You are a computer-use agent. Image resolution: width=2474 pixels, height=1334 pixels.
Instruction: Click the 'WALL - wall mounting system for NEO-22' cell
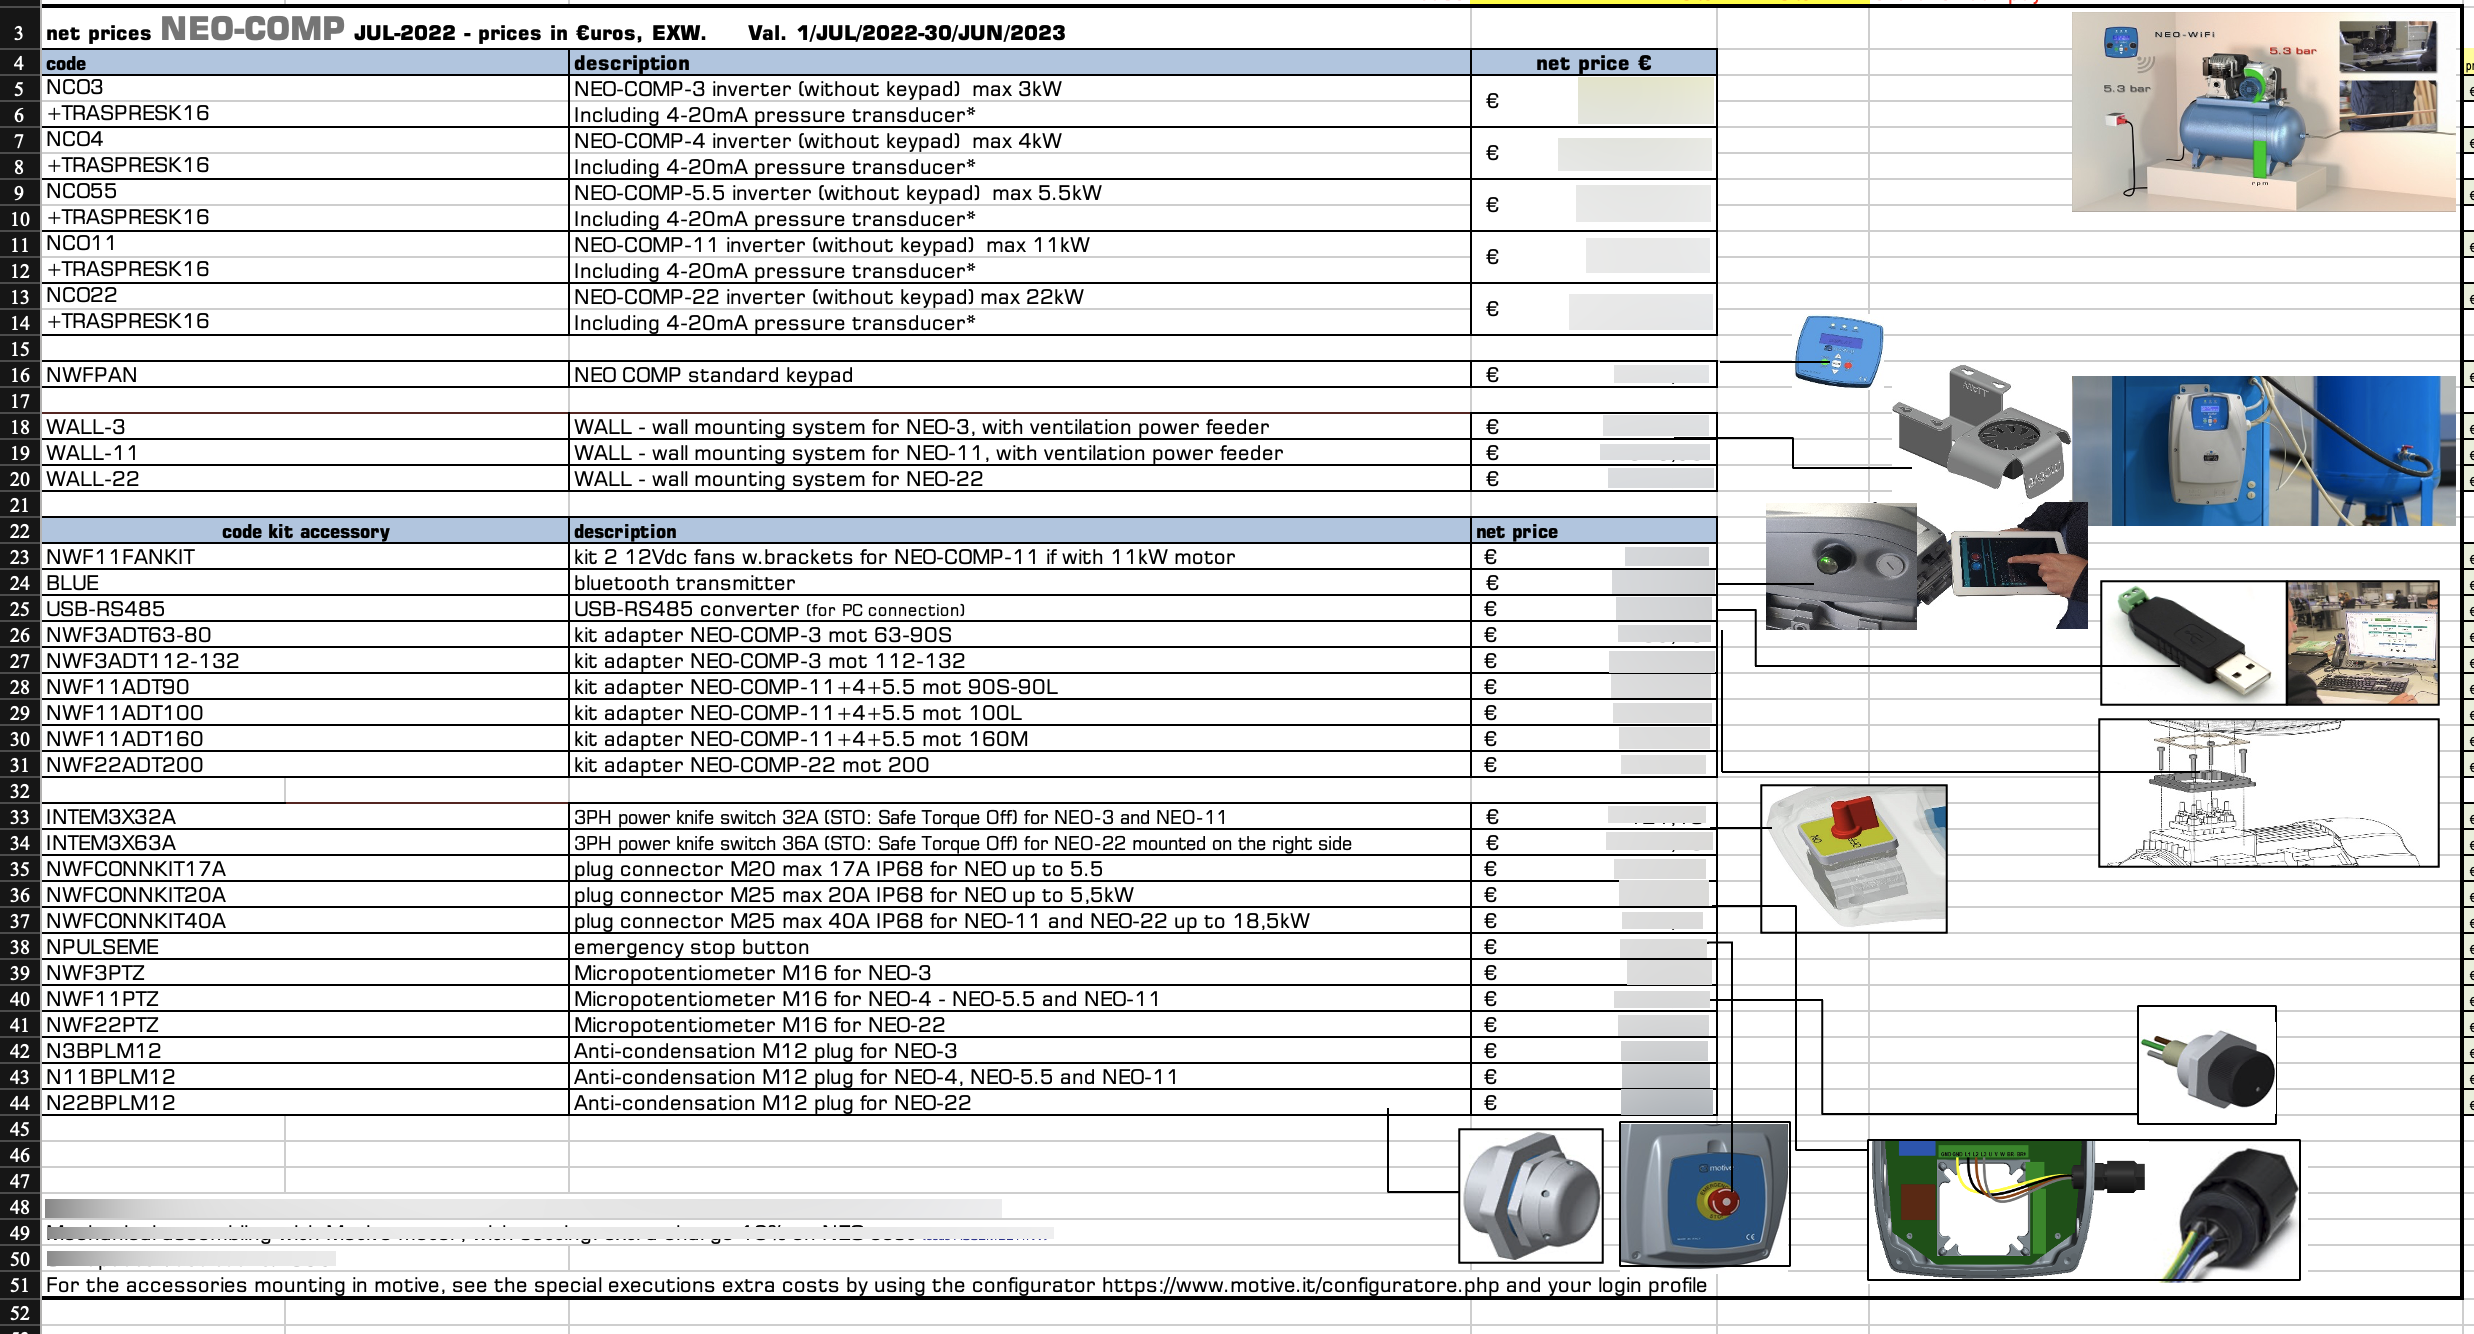[1020, 479]
